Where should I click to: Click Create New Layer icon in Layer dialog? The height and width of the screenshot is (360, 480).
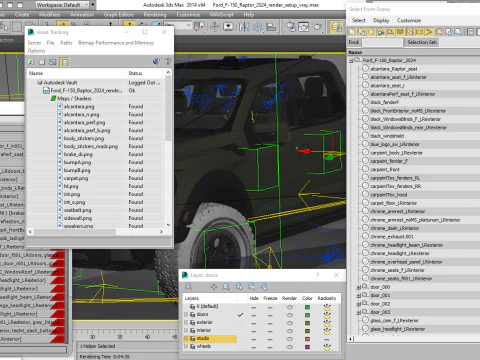point(189,286)
